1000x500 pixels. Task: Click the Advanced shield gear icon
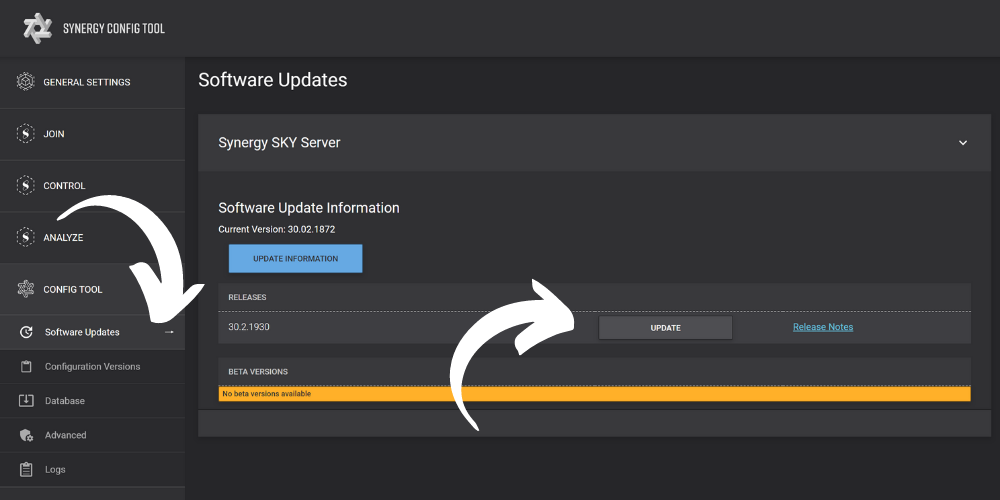click(26, 435)
